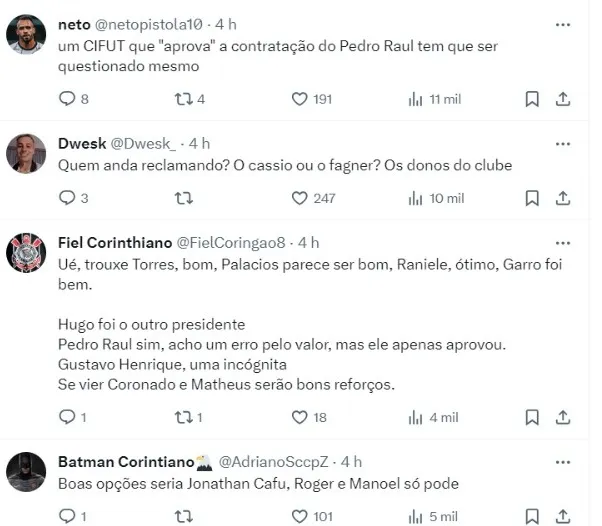Like Batman Corintiano's tweet
602x526 pixels.
(x=299, y=516)
